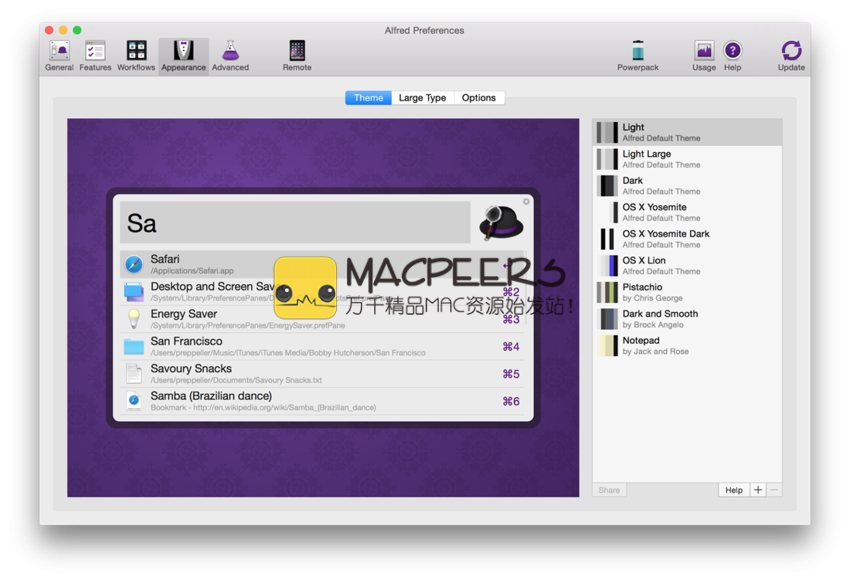
Task: Open the Features preferences pane
Action: [95, 55]
